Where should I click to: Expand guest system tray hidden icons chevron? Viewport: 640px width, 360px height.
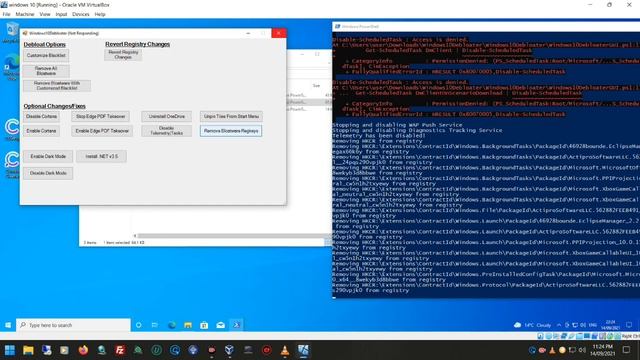point(559,325)
